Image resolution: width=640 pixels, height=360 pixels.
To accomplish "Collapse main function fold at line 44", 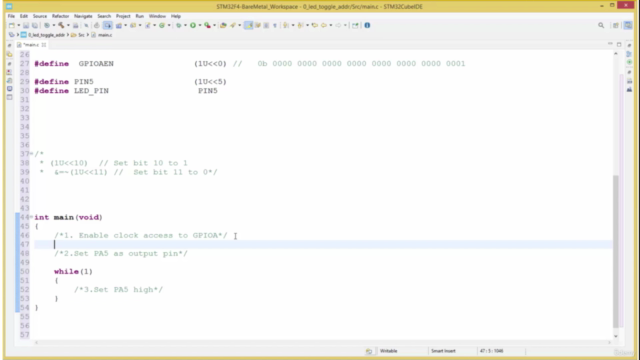I will pos(31,217).
